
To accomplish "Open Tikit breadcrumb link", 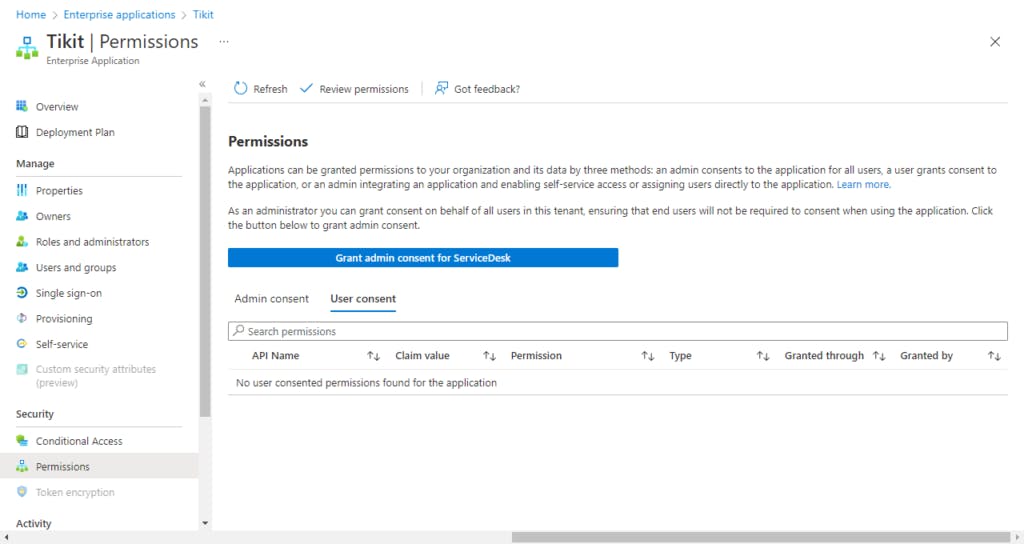I will [203, 14].
